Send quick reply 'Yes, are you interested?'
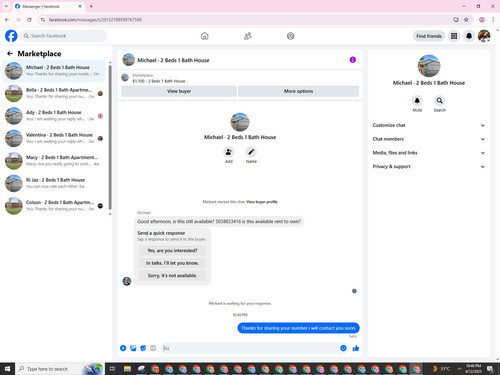The width and height of the screenshot is (500, 375). (172, 250)
